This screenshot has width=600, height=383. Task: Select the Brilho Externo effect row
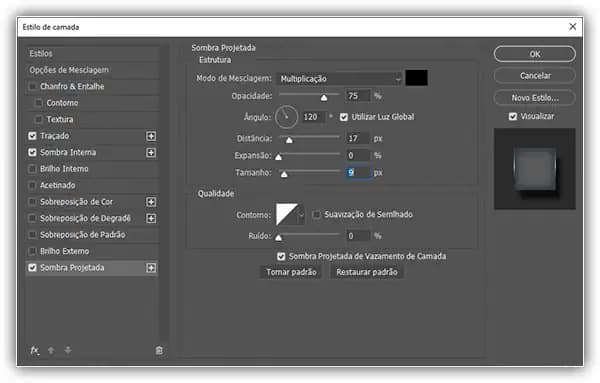pos(93,251)
